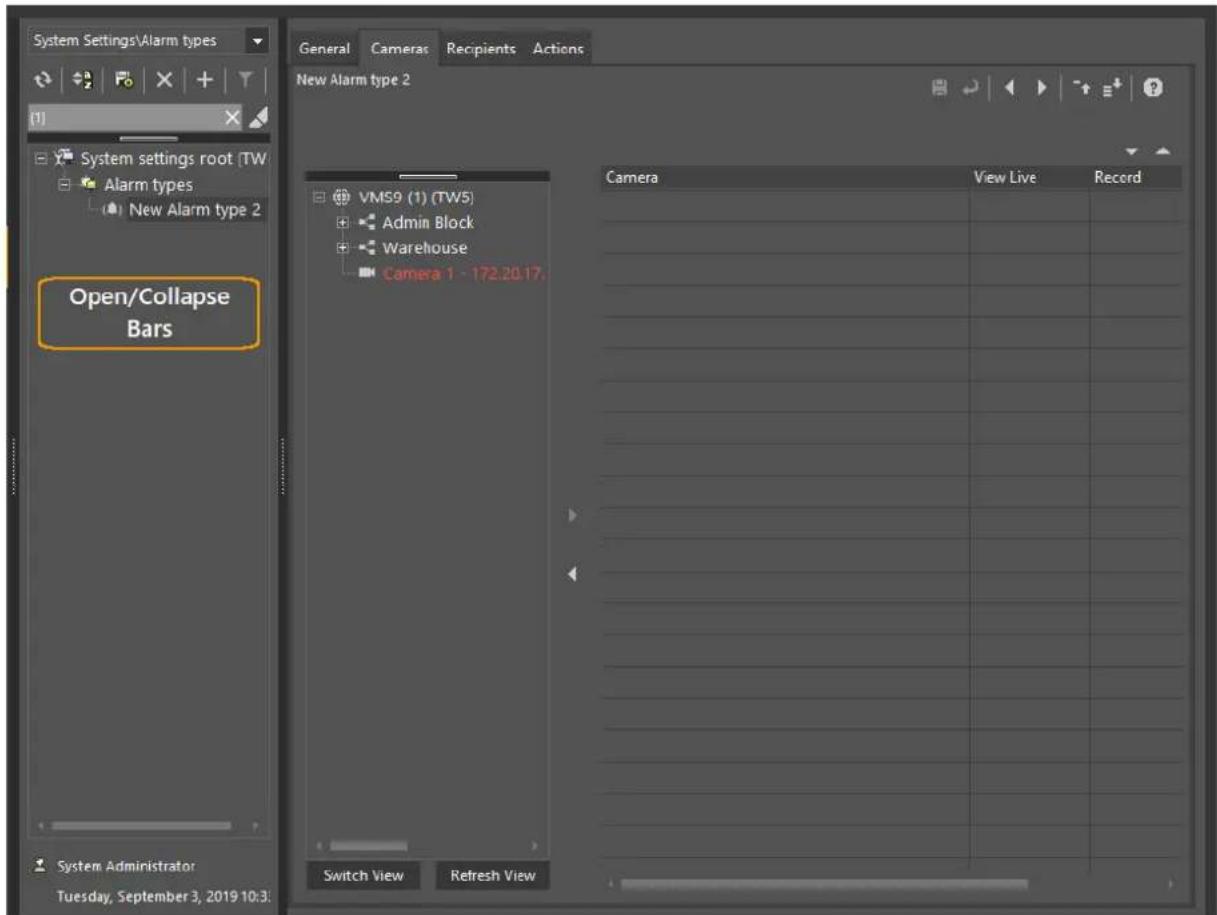The width and height of the screenshot is (1217, 915).
Task: Click into the tree search field
Action: 125,118
